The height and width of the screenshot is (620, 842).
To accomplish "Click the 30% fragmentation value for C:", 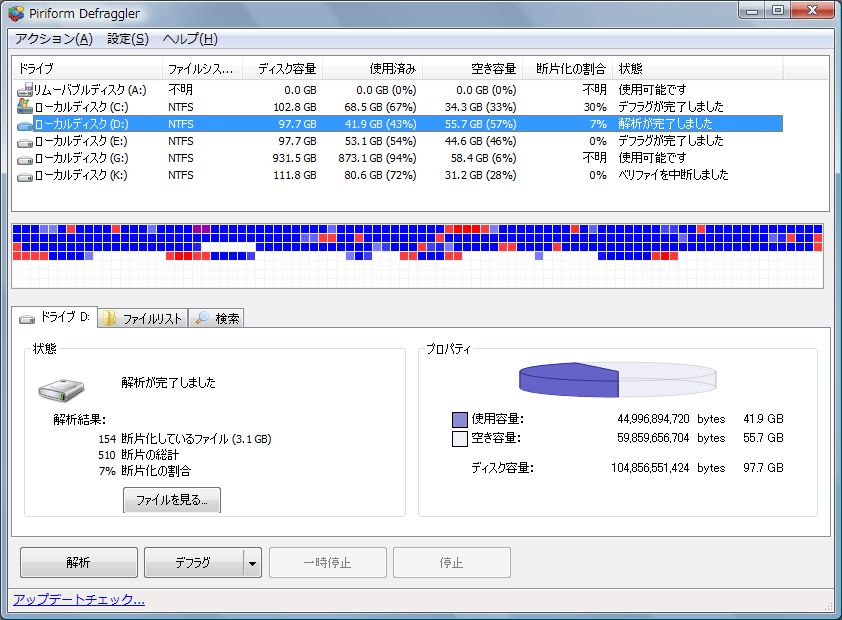I will 595,107.
